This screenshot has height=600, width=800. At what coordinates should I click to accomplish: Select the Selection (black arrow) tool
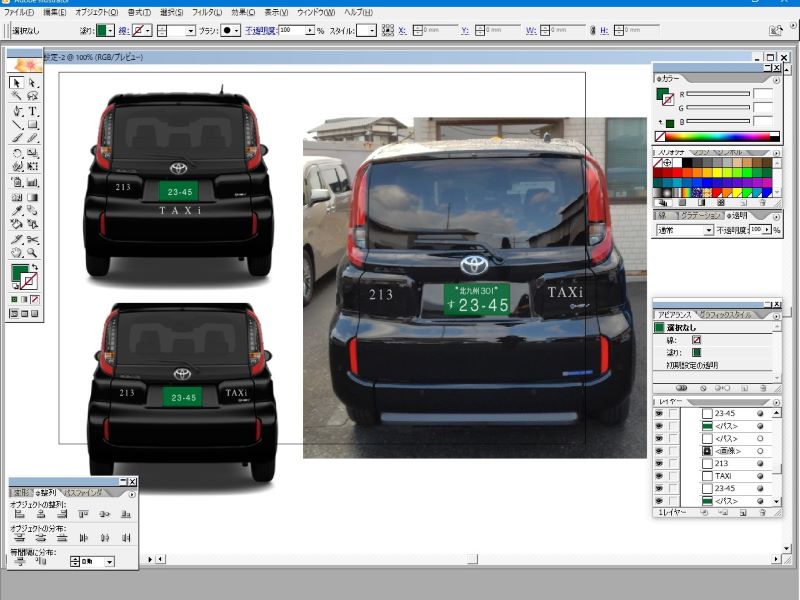[16, 83]
